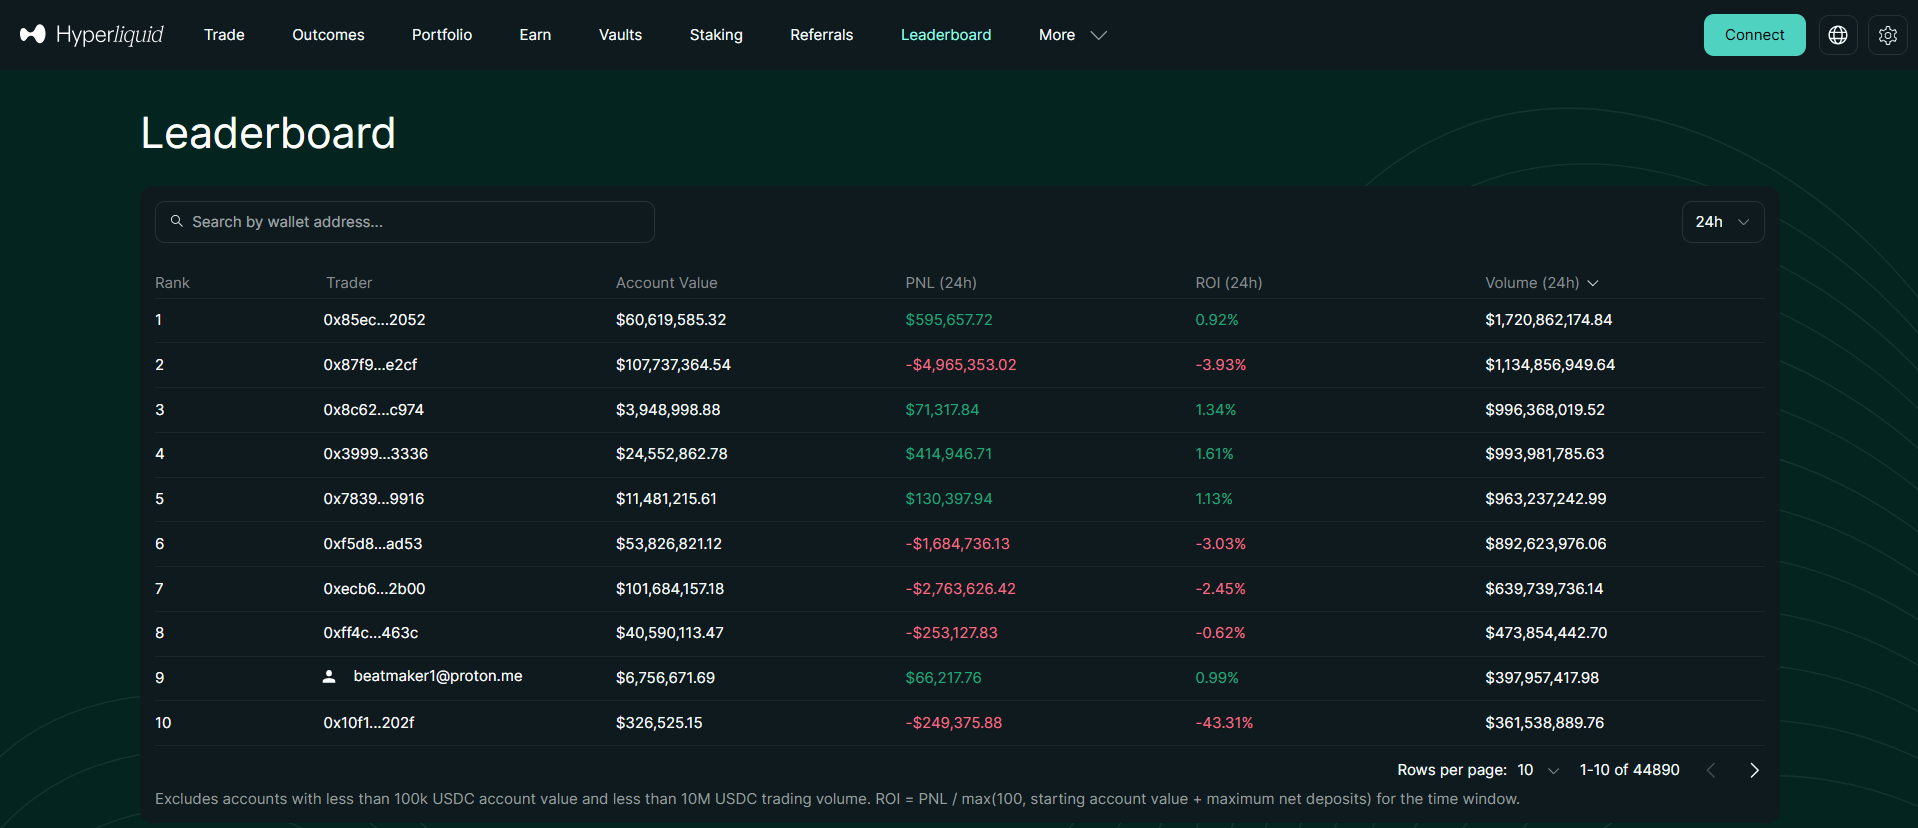This screenshot has height=828, width=1918.
Task: Select account value $60,619,585.32
Action: pyautogui.click(x=671, y=320)
